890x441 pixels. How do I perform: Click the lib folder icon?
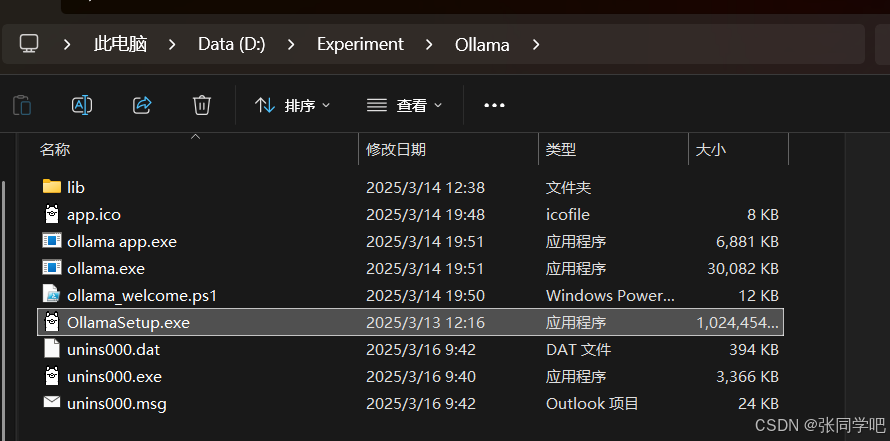52,186
